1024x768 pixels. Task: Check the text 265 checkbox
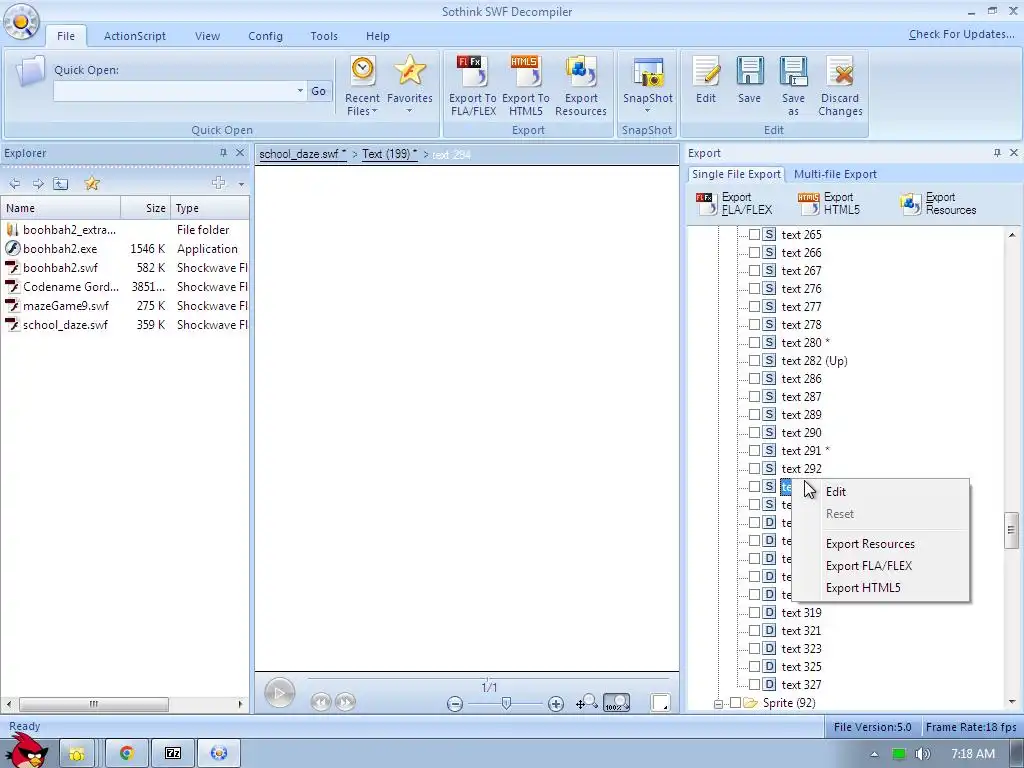754,234
